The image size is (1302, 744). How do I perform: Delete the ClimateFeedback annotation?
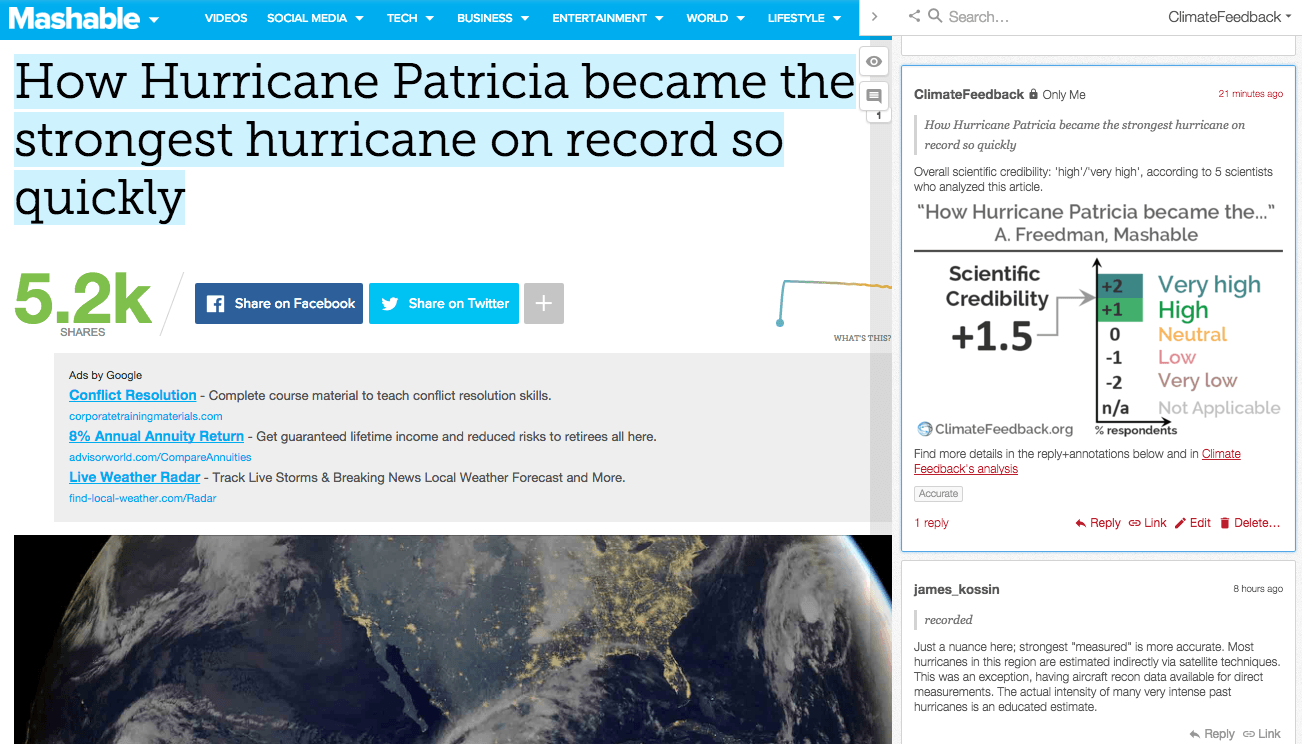click(x=1250, y=523)
